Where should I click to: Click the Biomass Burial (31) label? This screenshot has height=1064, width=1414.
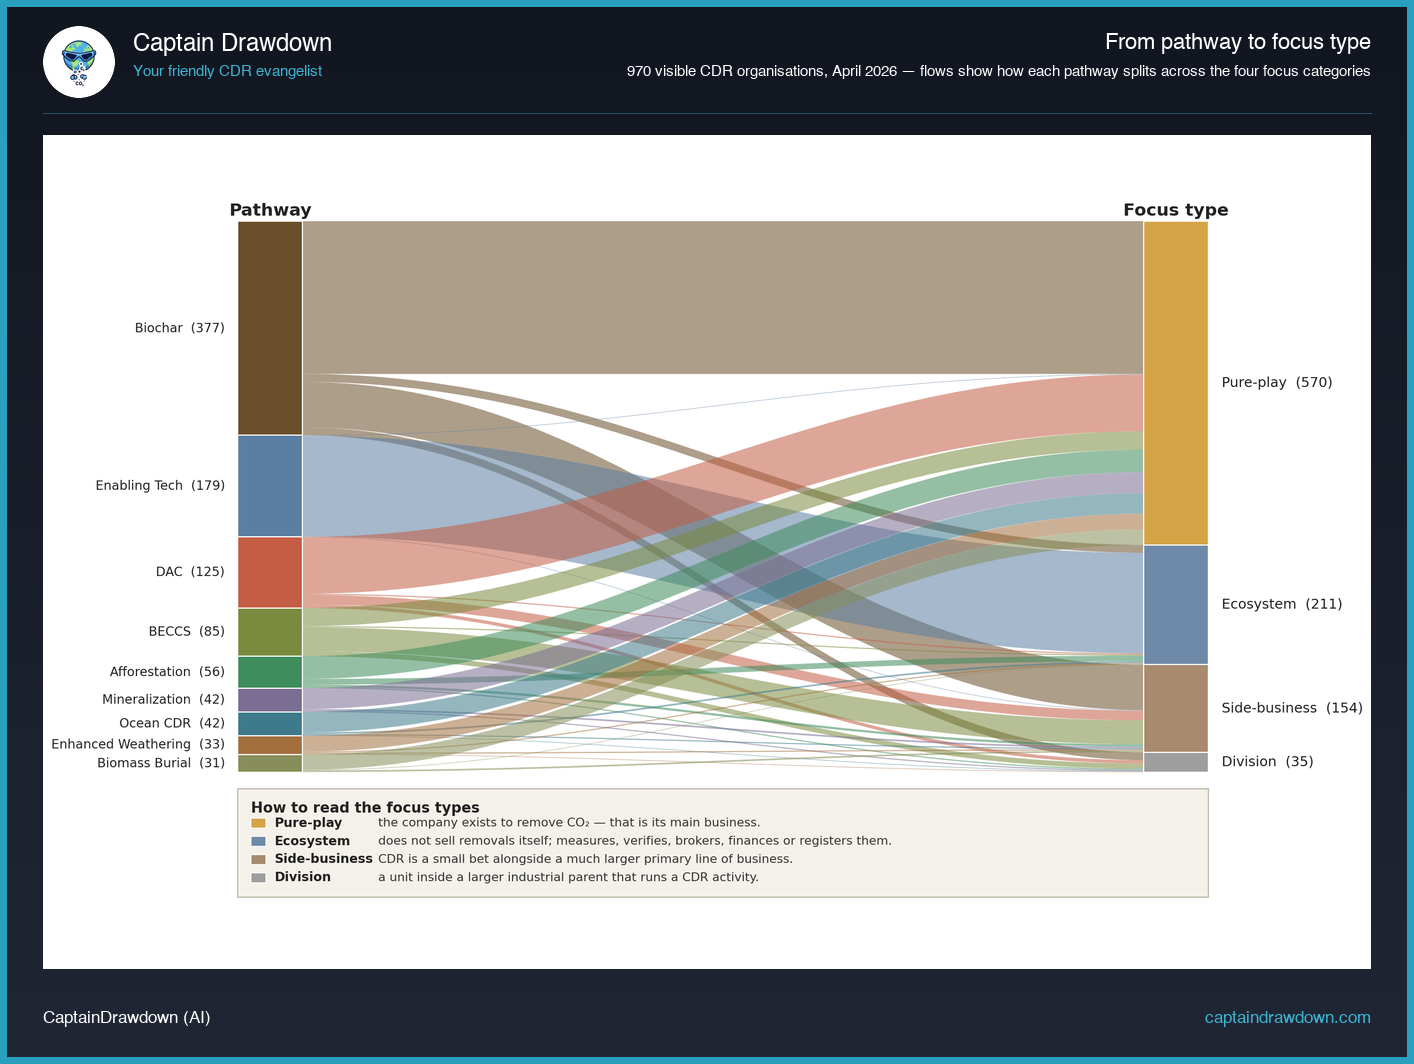pos(160,763)
